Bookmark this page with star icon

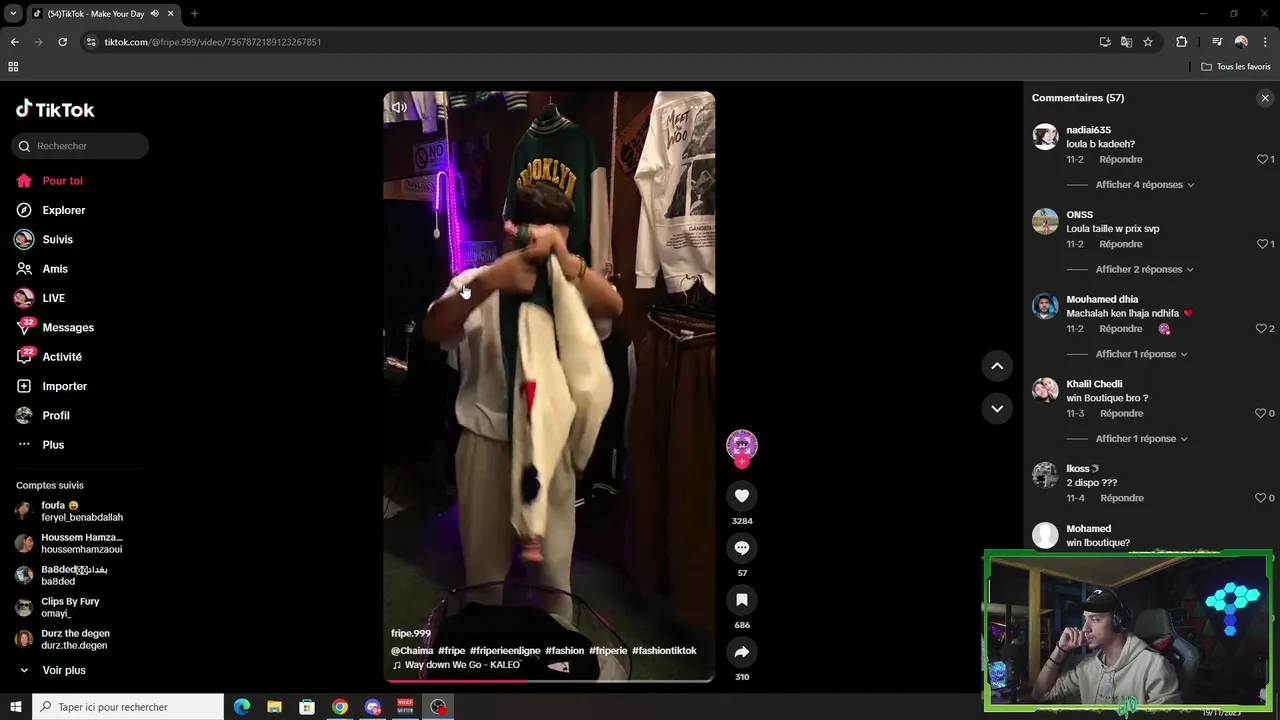(1148, 42)
